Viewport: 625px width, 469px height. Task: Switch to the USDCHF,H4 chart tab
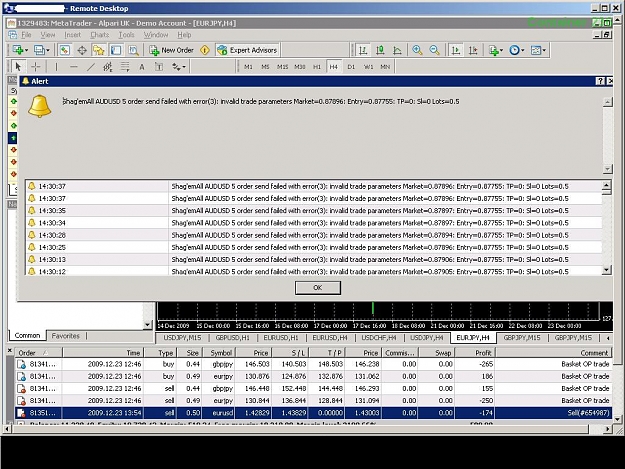379,338
